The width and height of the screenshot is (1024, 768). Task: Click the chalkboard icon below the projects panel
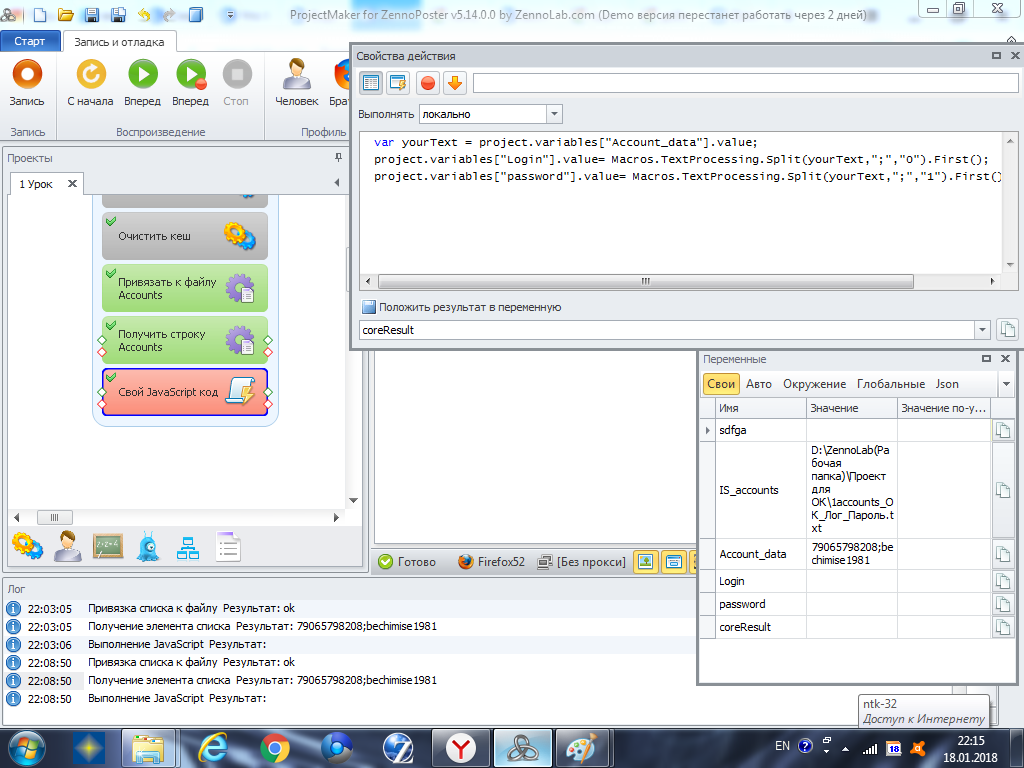pos(108,546)
